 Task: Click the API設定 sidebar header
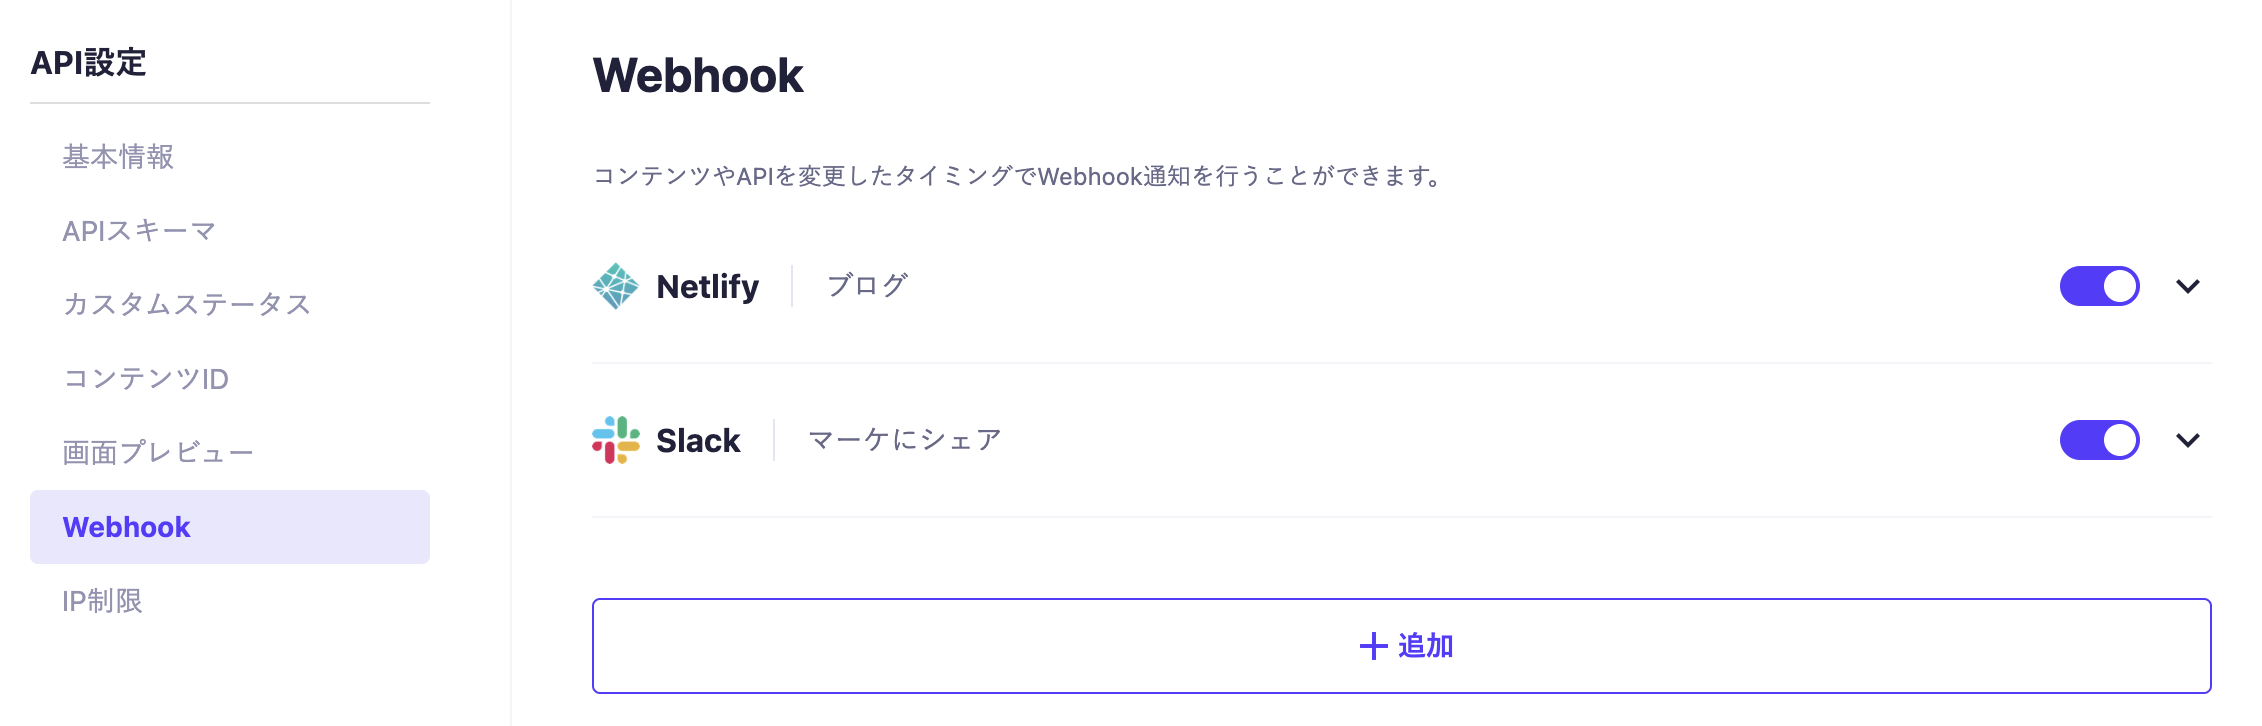point(89,63)
